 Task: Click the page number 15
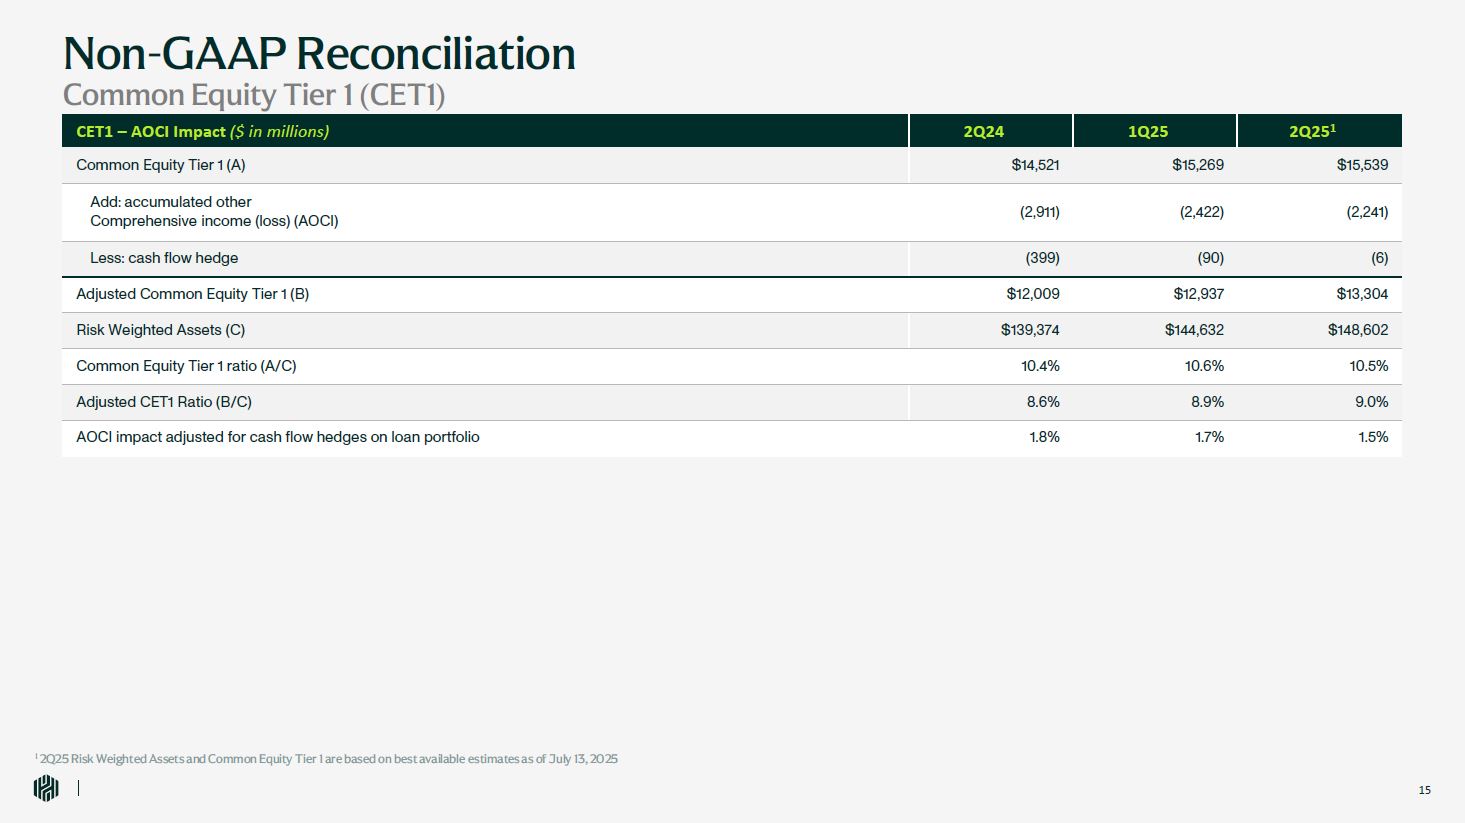click(x=1424, y=790)
